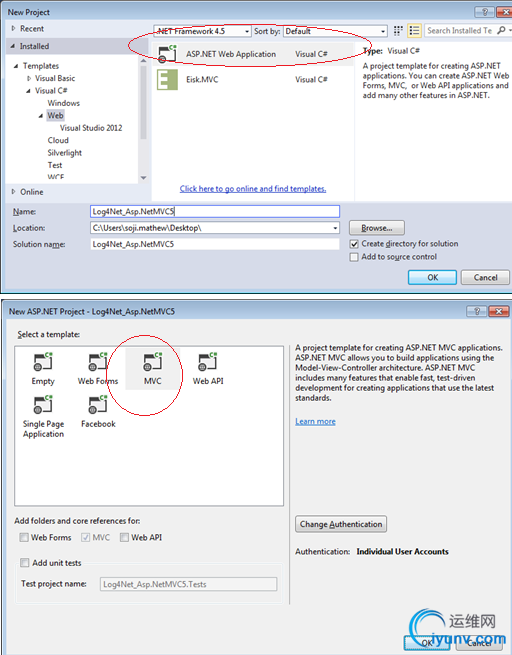Select Windows under Visual C#
512x655 pixels.
tap(63, 103)
